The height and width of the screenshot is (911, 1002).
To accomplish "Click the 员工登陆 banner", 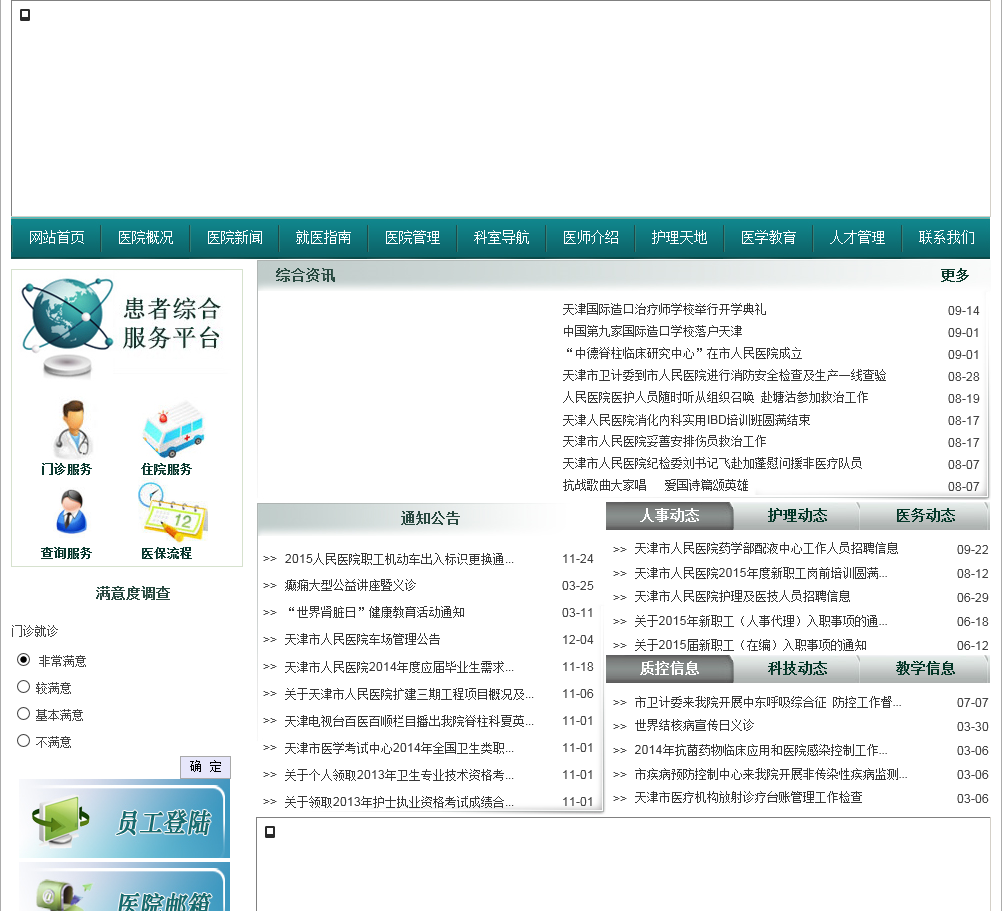I will click(x=124, y=818).
